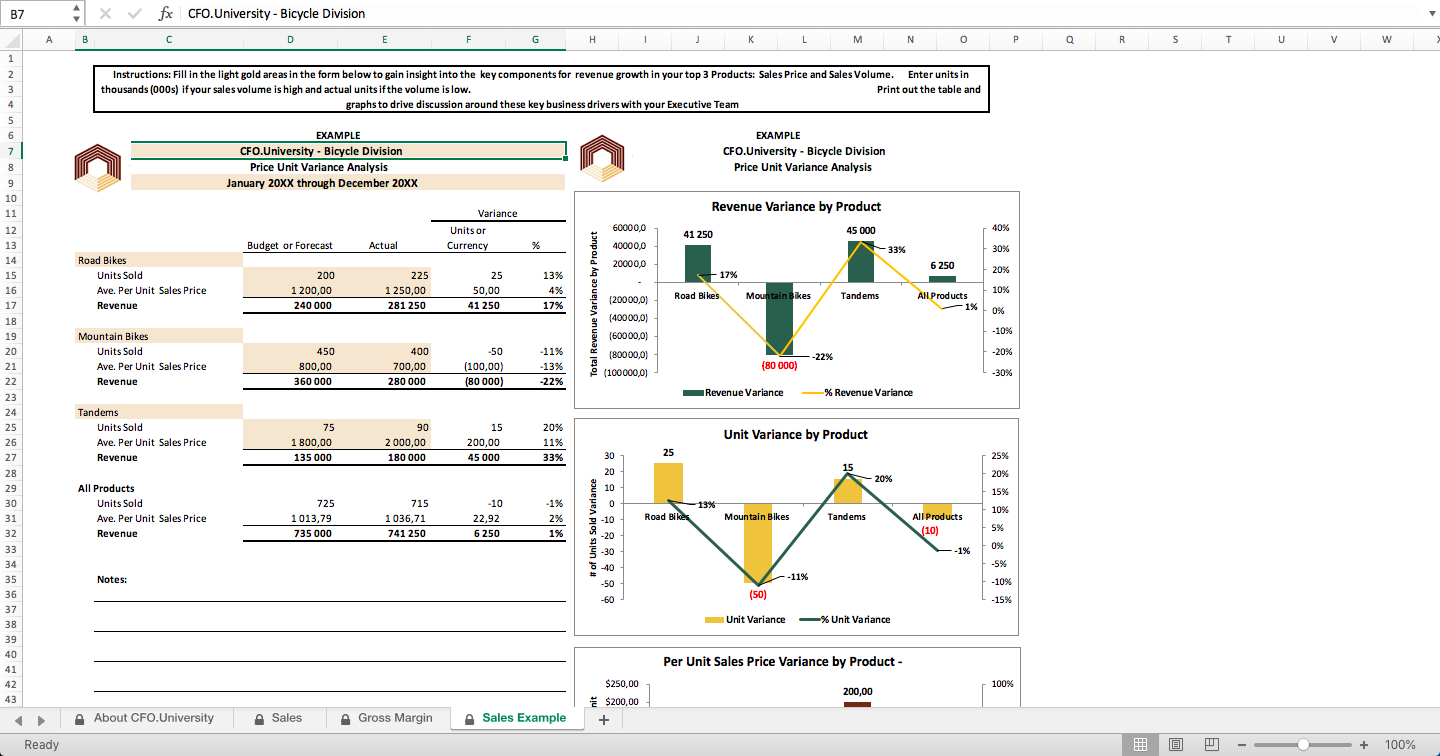The image size is (1440, 756).
Task: Switch to Page Break Preview view
Action: point(1212,744)
